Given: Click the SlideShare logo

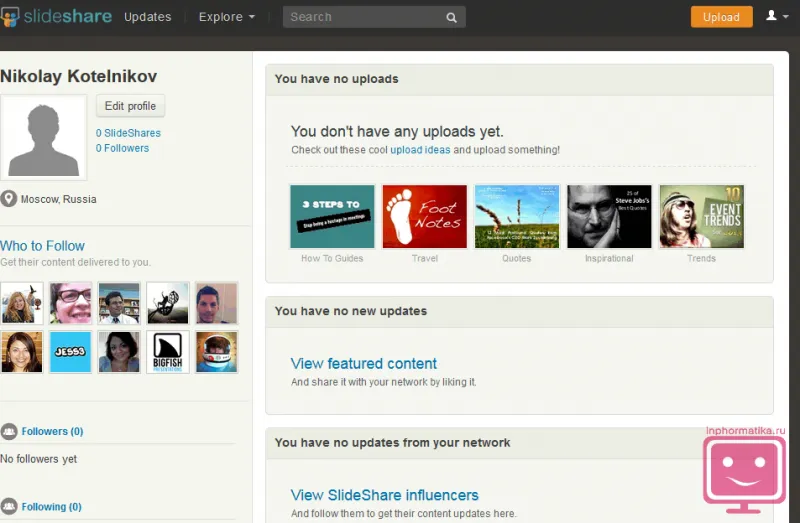Looking at the screenshot, I should pos(56,16).
